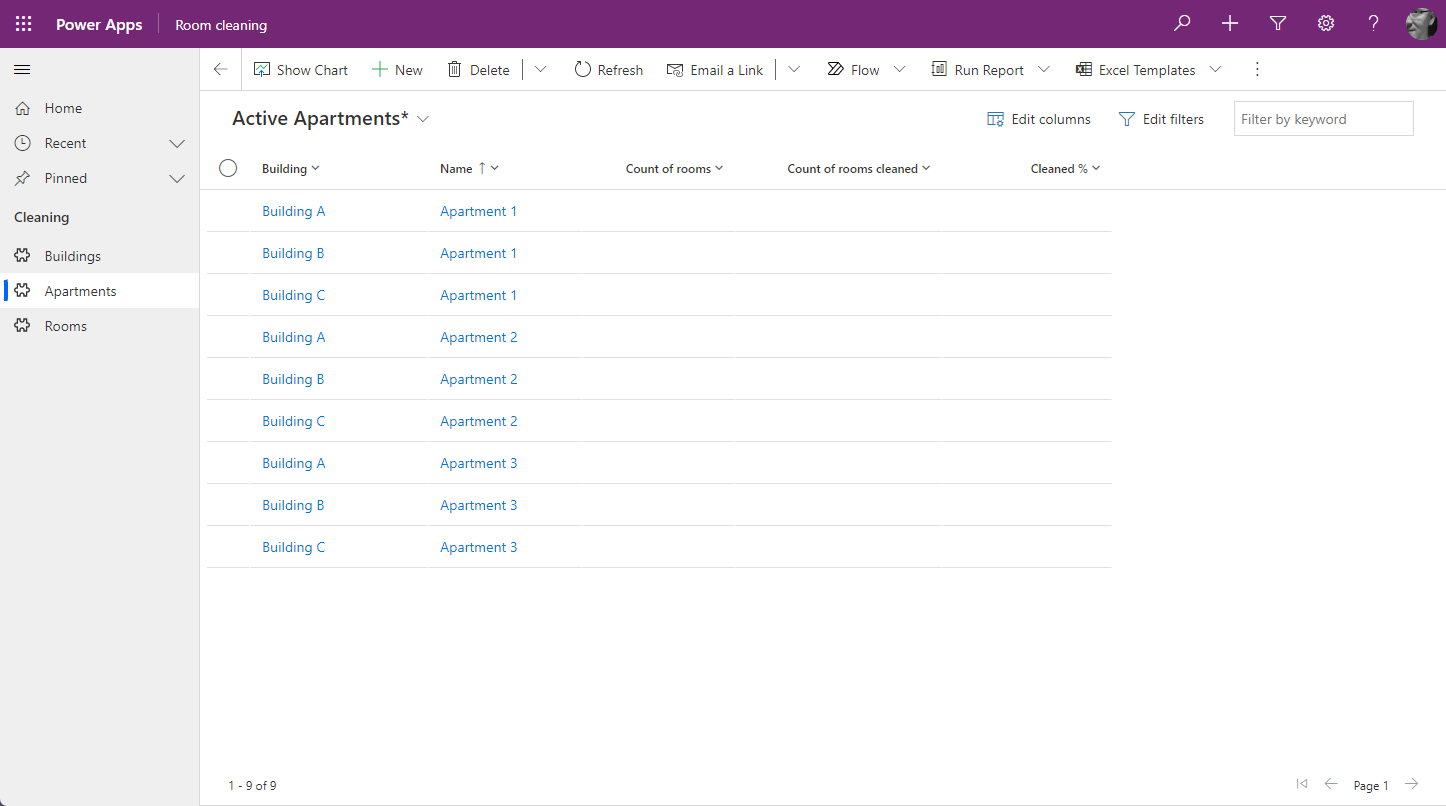
Task: Click the more commands ellipsis icon
Action: 1257,70
